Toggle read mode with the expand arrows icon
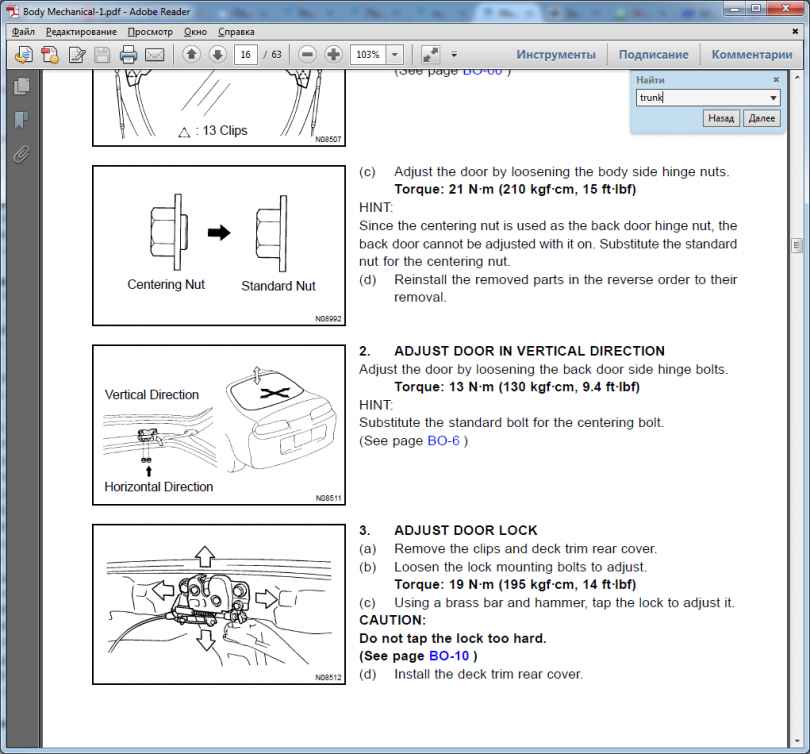Image resolution: width=810 pixels, height=754 pixels. point(430,54)
